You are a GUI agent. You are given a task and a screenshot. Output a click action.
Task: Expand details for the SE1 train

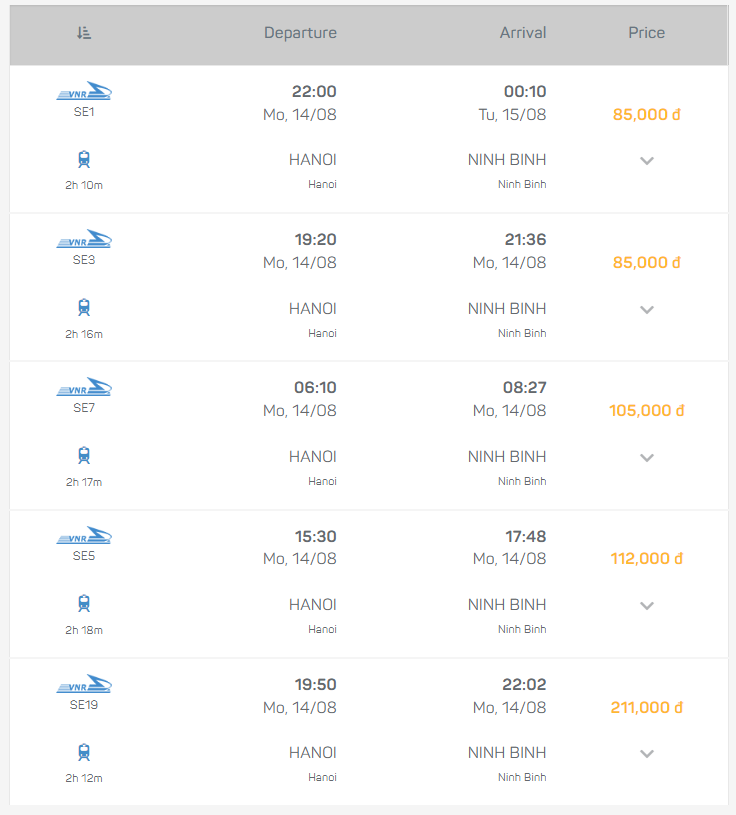tap(647, 161)
